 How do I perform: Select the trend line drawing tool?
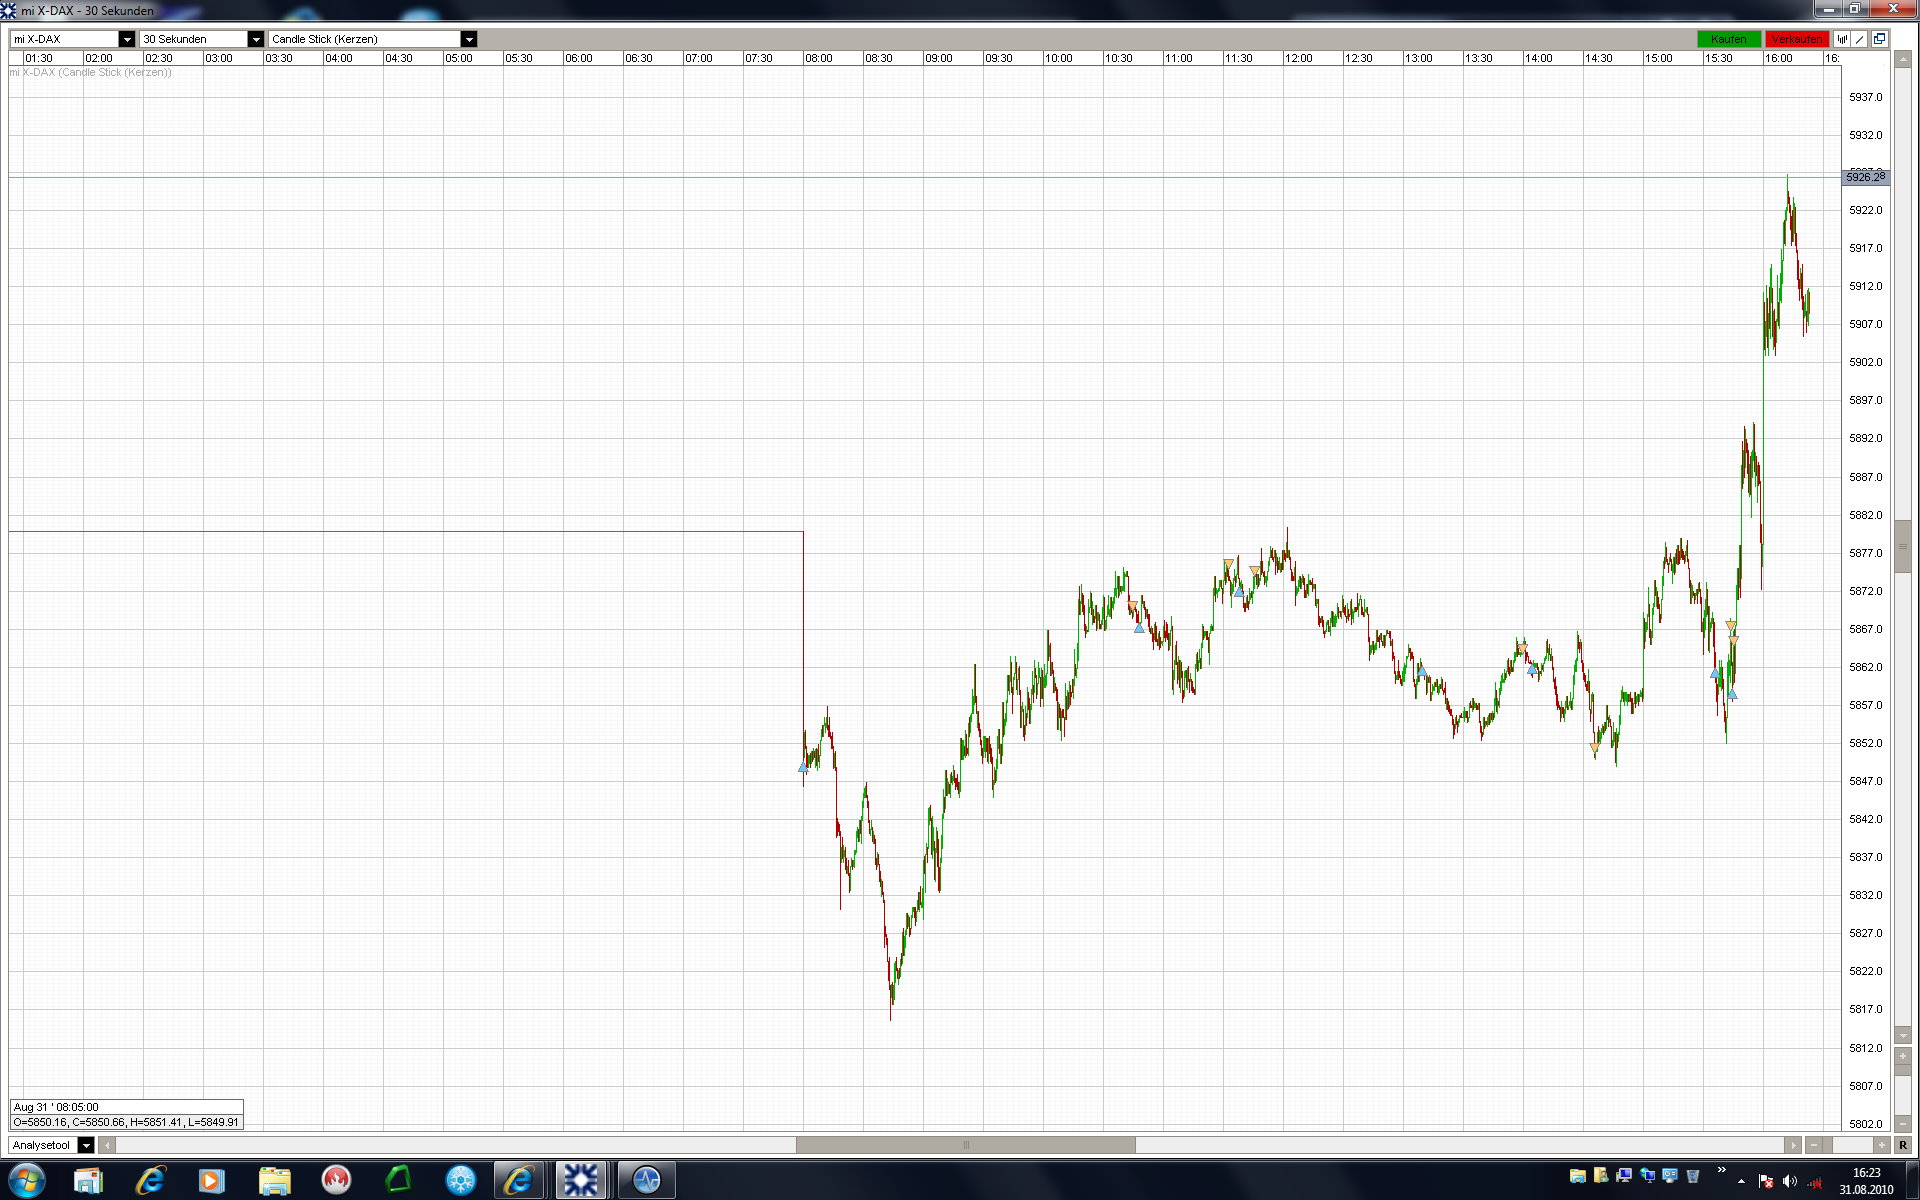pos(1860,39)
